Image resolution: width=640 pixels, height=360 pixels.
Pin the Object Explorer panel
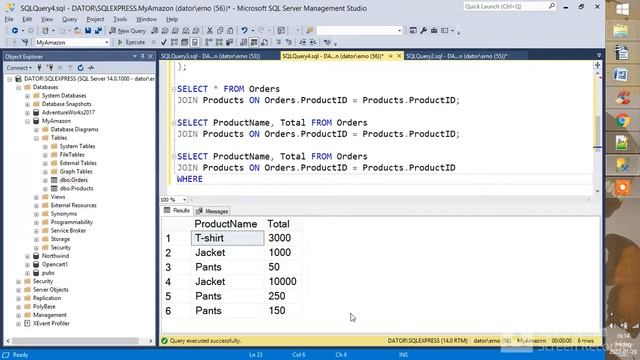(x=142, y=56)
